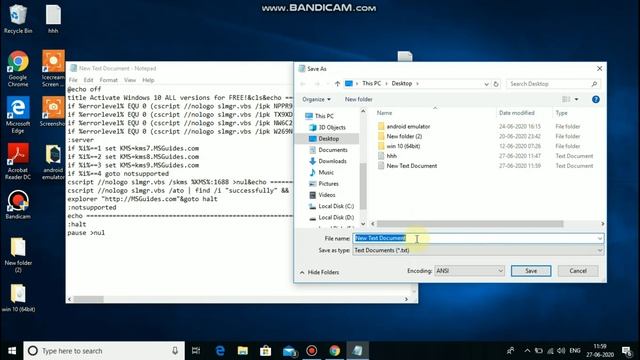The image size is (640, 360).
Task: Open the hhh text file on desktop
Action: pos(53,18)
